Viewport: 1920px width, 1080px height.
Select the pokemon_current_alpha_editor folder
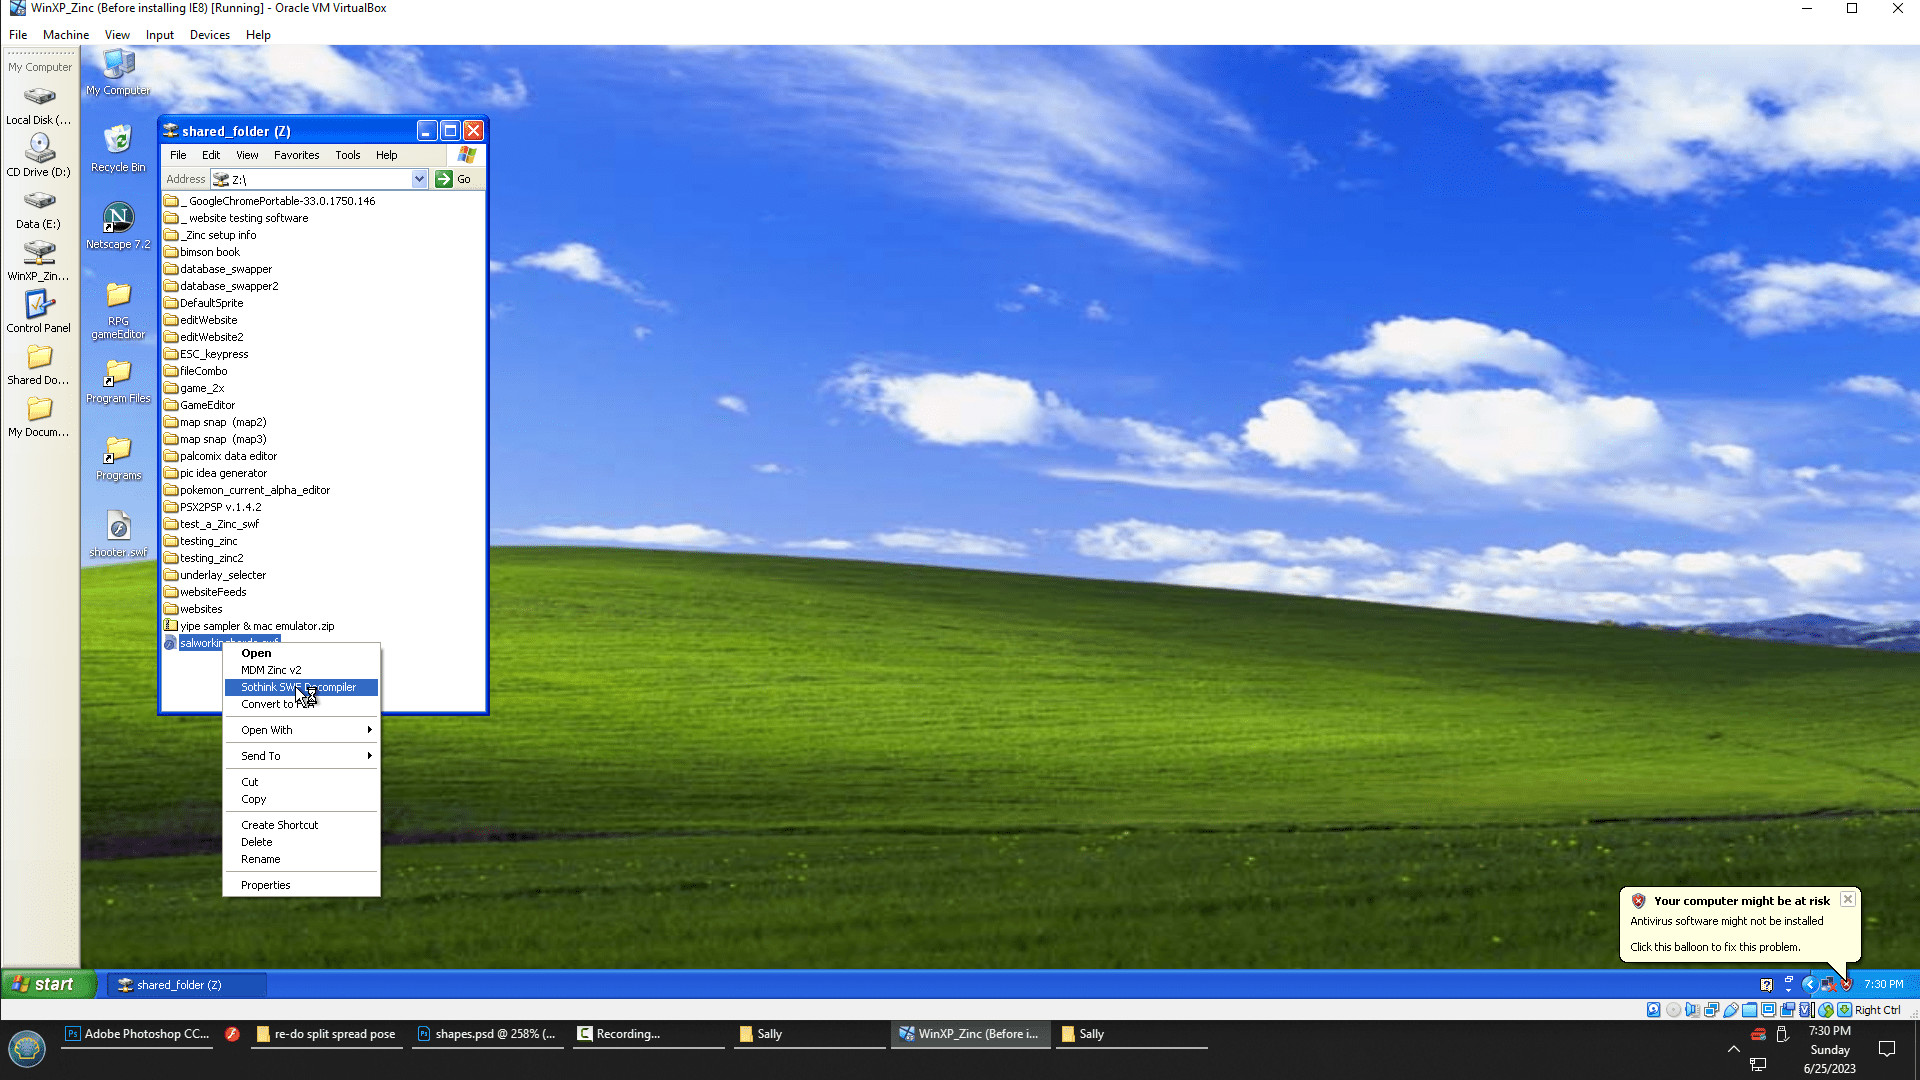254,490
